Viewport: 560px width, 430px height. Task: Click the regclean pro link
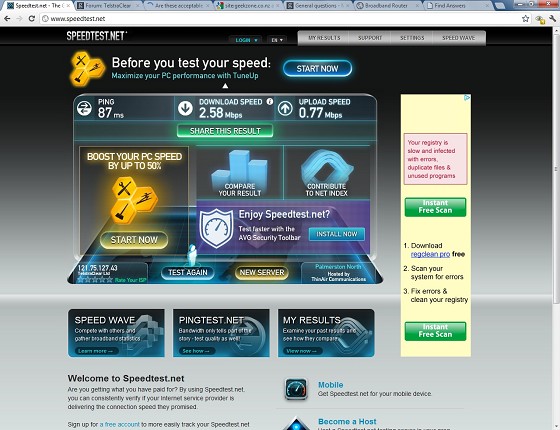(430, 254)
